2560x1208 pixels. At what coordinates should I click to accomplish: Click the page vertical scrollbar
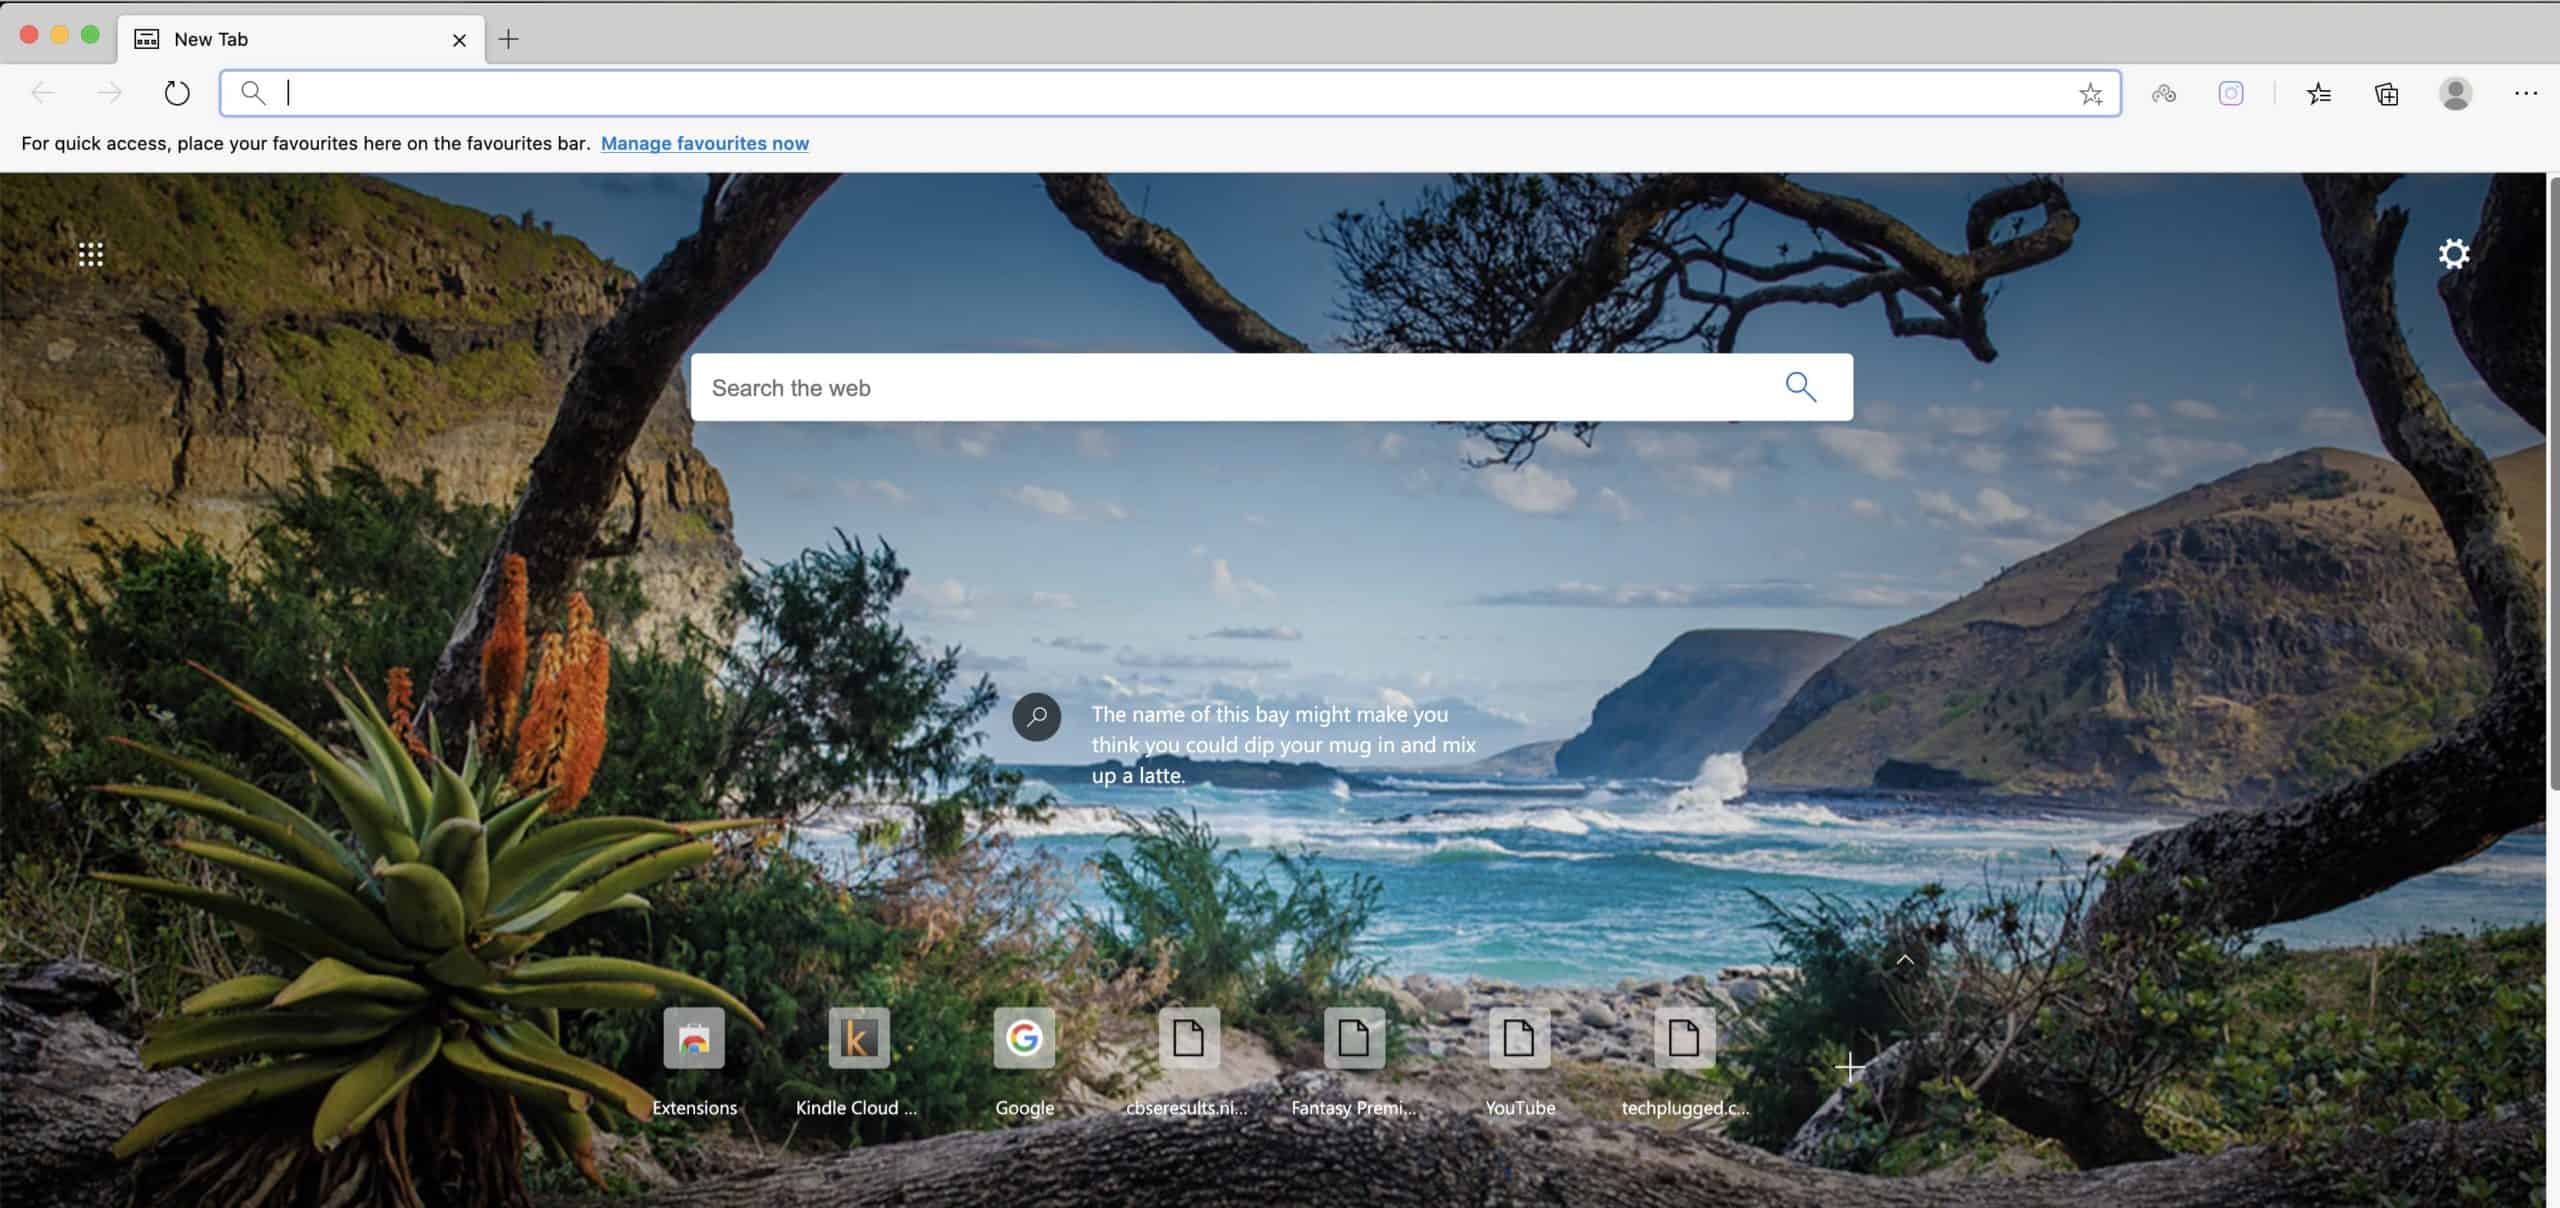pyautogui.click(x=2553, y=480)
